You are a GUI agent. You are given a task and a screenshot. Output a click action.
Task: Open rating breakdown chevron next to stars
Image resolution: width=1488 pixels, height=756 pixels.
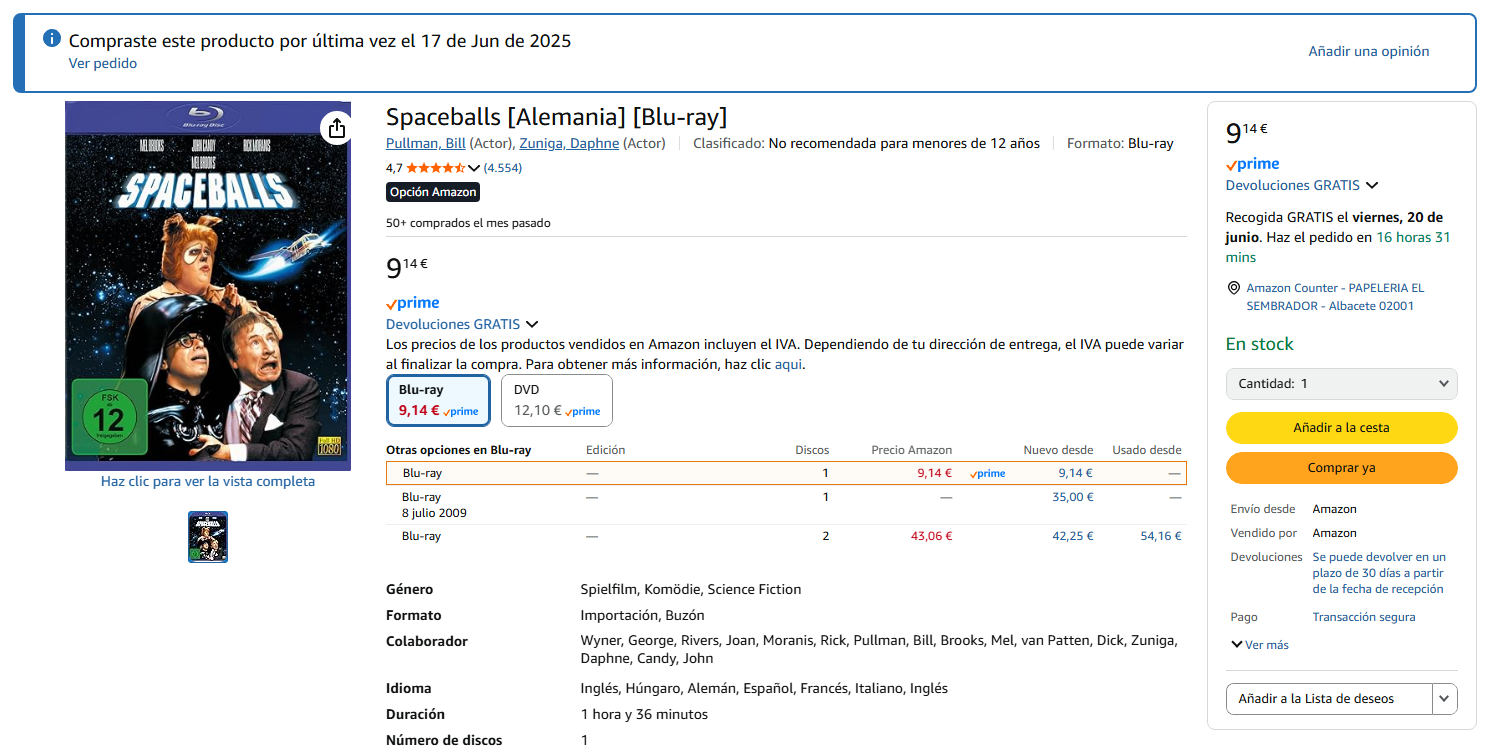(x=474, y=168)
